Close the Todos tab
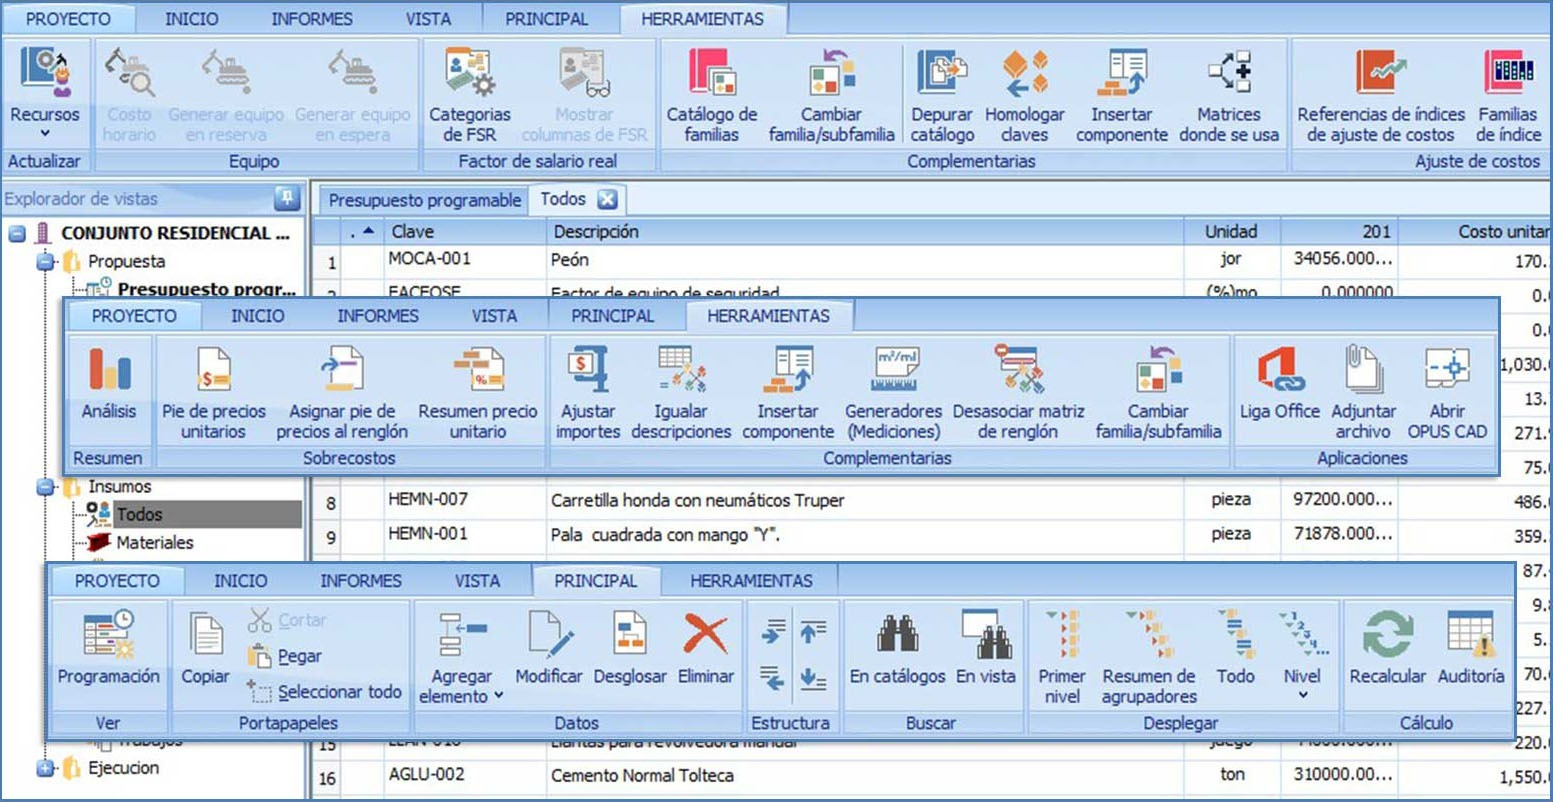The height and width of the screenshot is (802, 1553). click(607, 200)
